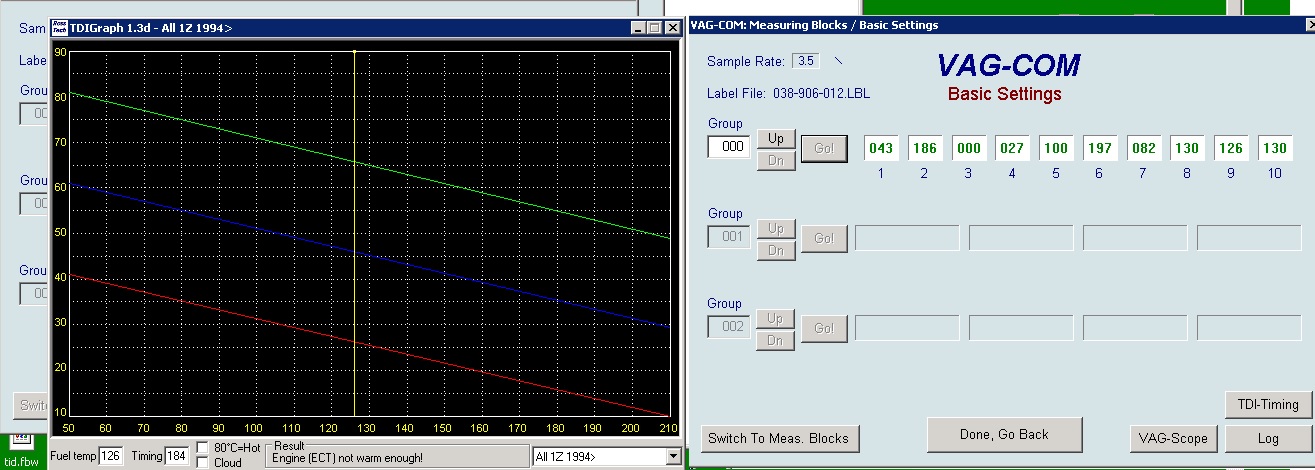Viewport: 1315px width, 470px height.
Task: Click the yellow timing marker line on graph
Action: click(354, 232)
